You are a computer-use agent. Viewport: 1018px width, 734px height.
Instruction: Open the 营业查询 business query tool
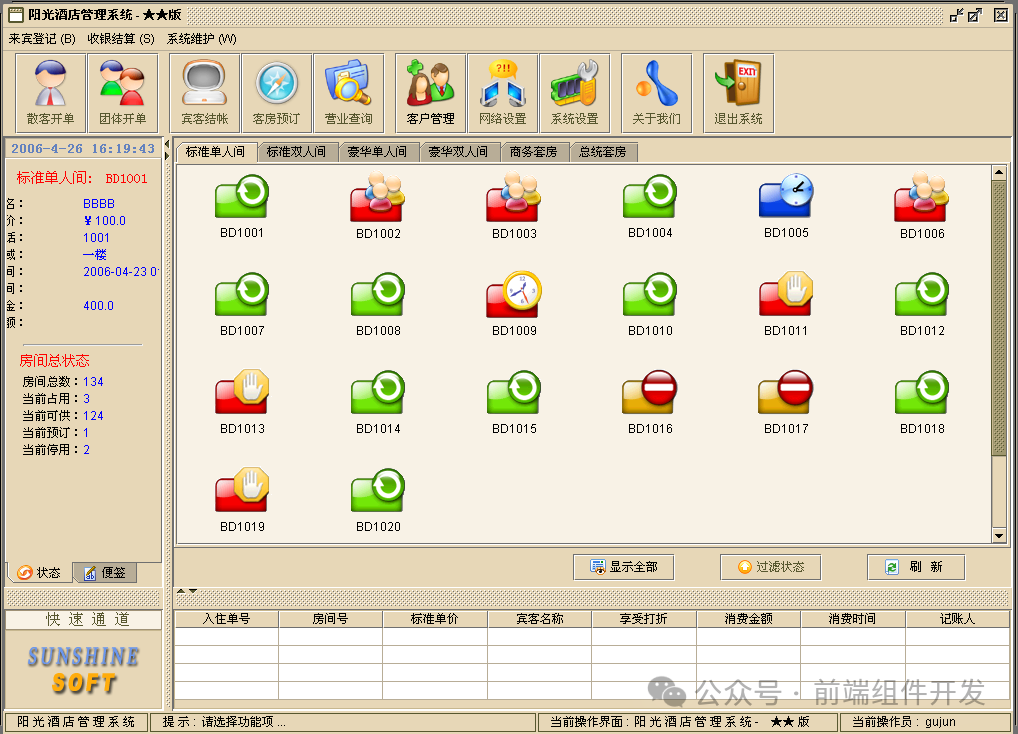348,92
